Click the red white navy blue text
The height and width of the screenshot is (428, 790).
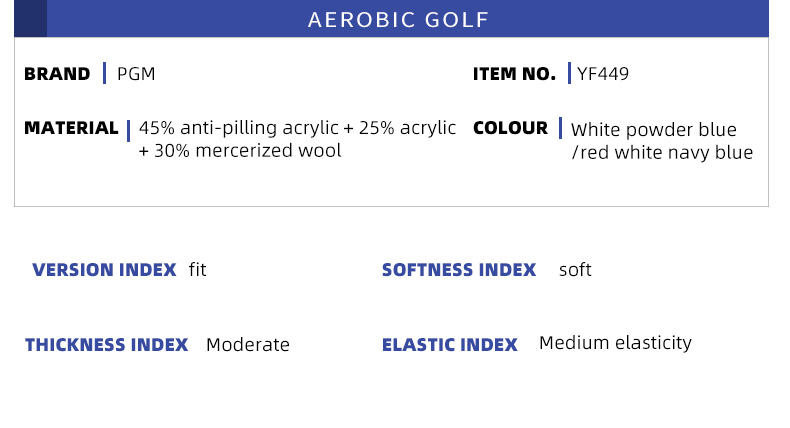click(x=662, y=153)
